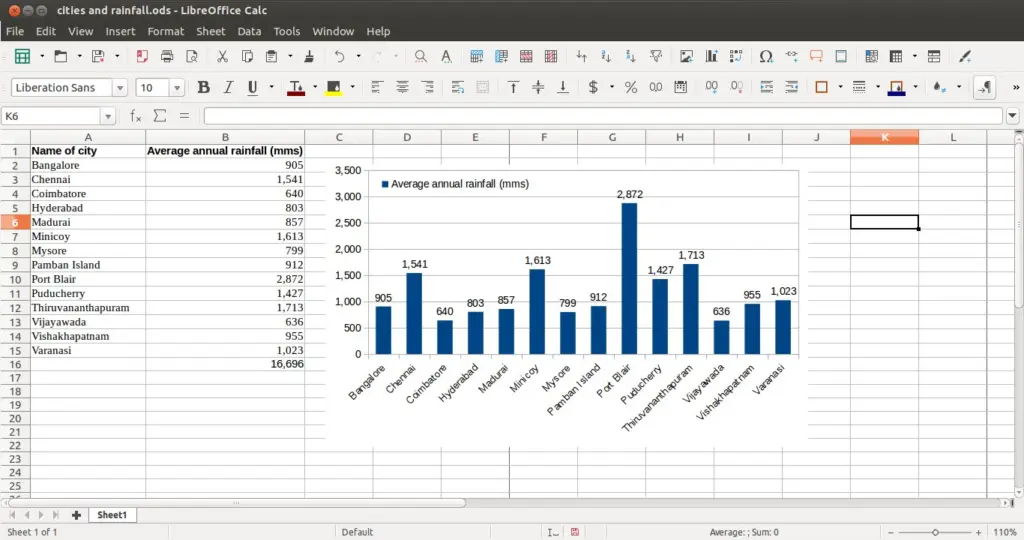Click the Sort Ascending icon
This screenshot has width=1024, height=540.
(606, 57)
